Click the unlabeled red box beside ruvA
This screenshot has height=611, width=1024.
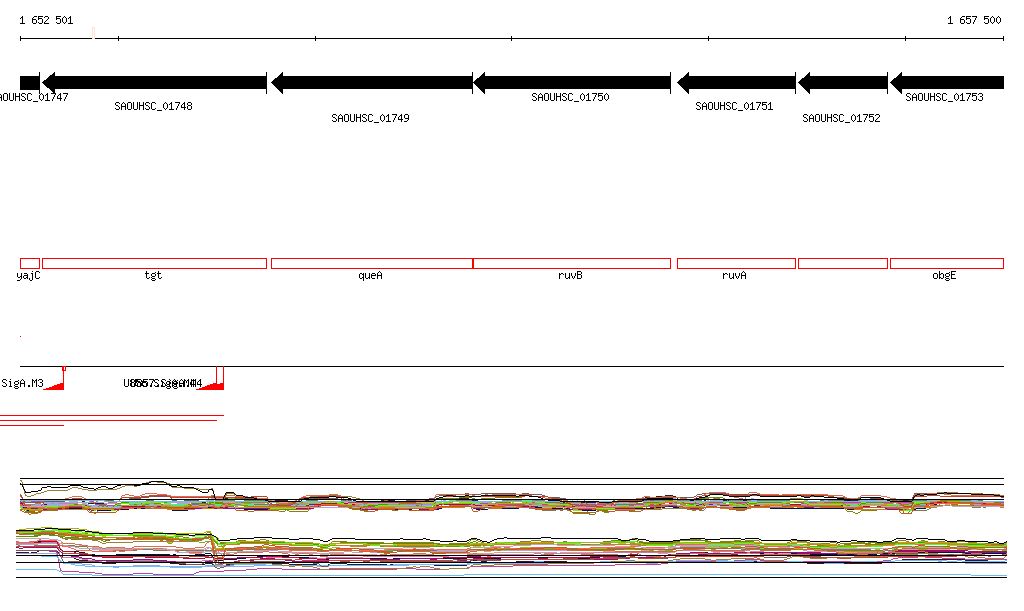pos(843,264)
